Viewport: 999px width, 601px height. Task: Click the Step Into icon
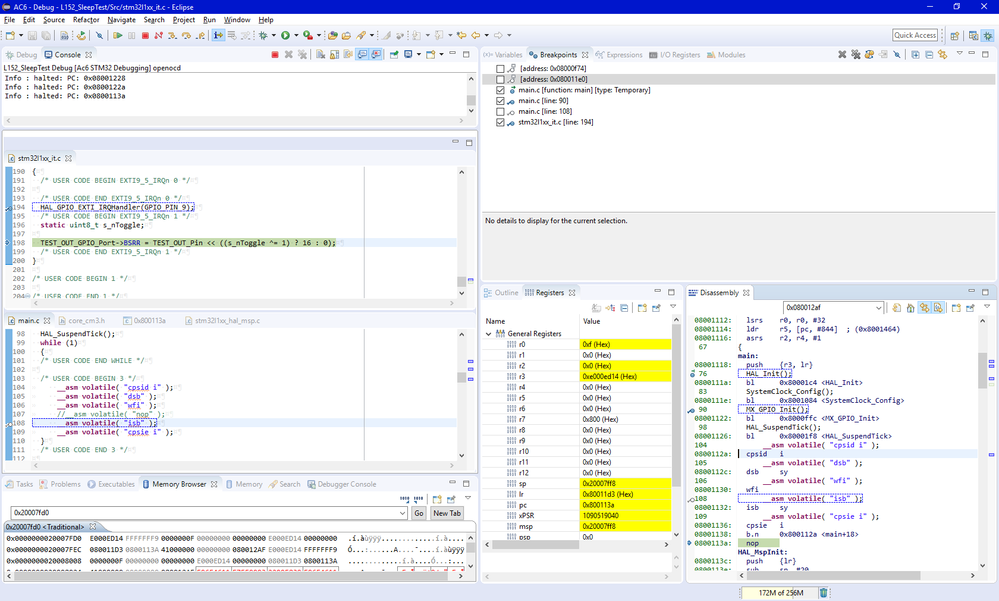(172, 36)
